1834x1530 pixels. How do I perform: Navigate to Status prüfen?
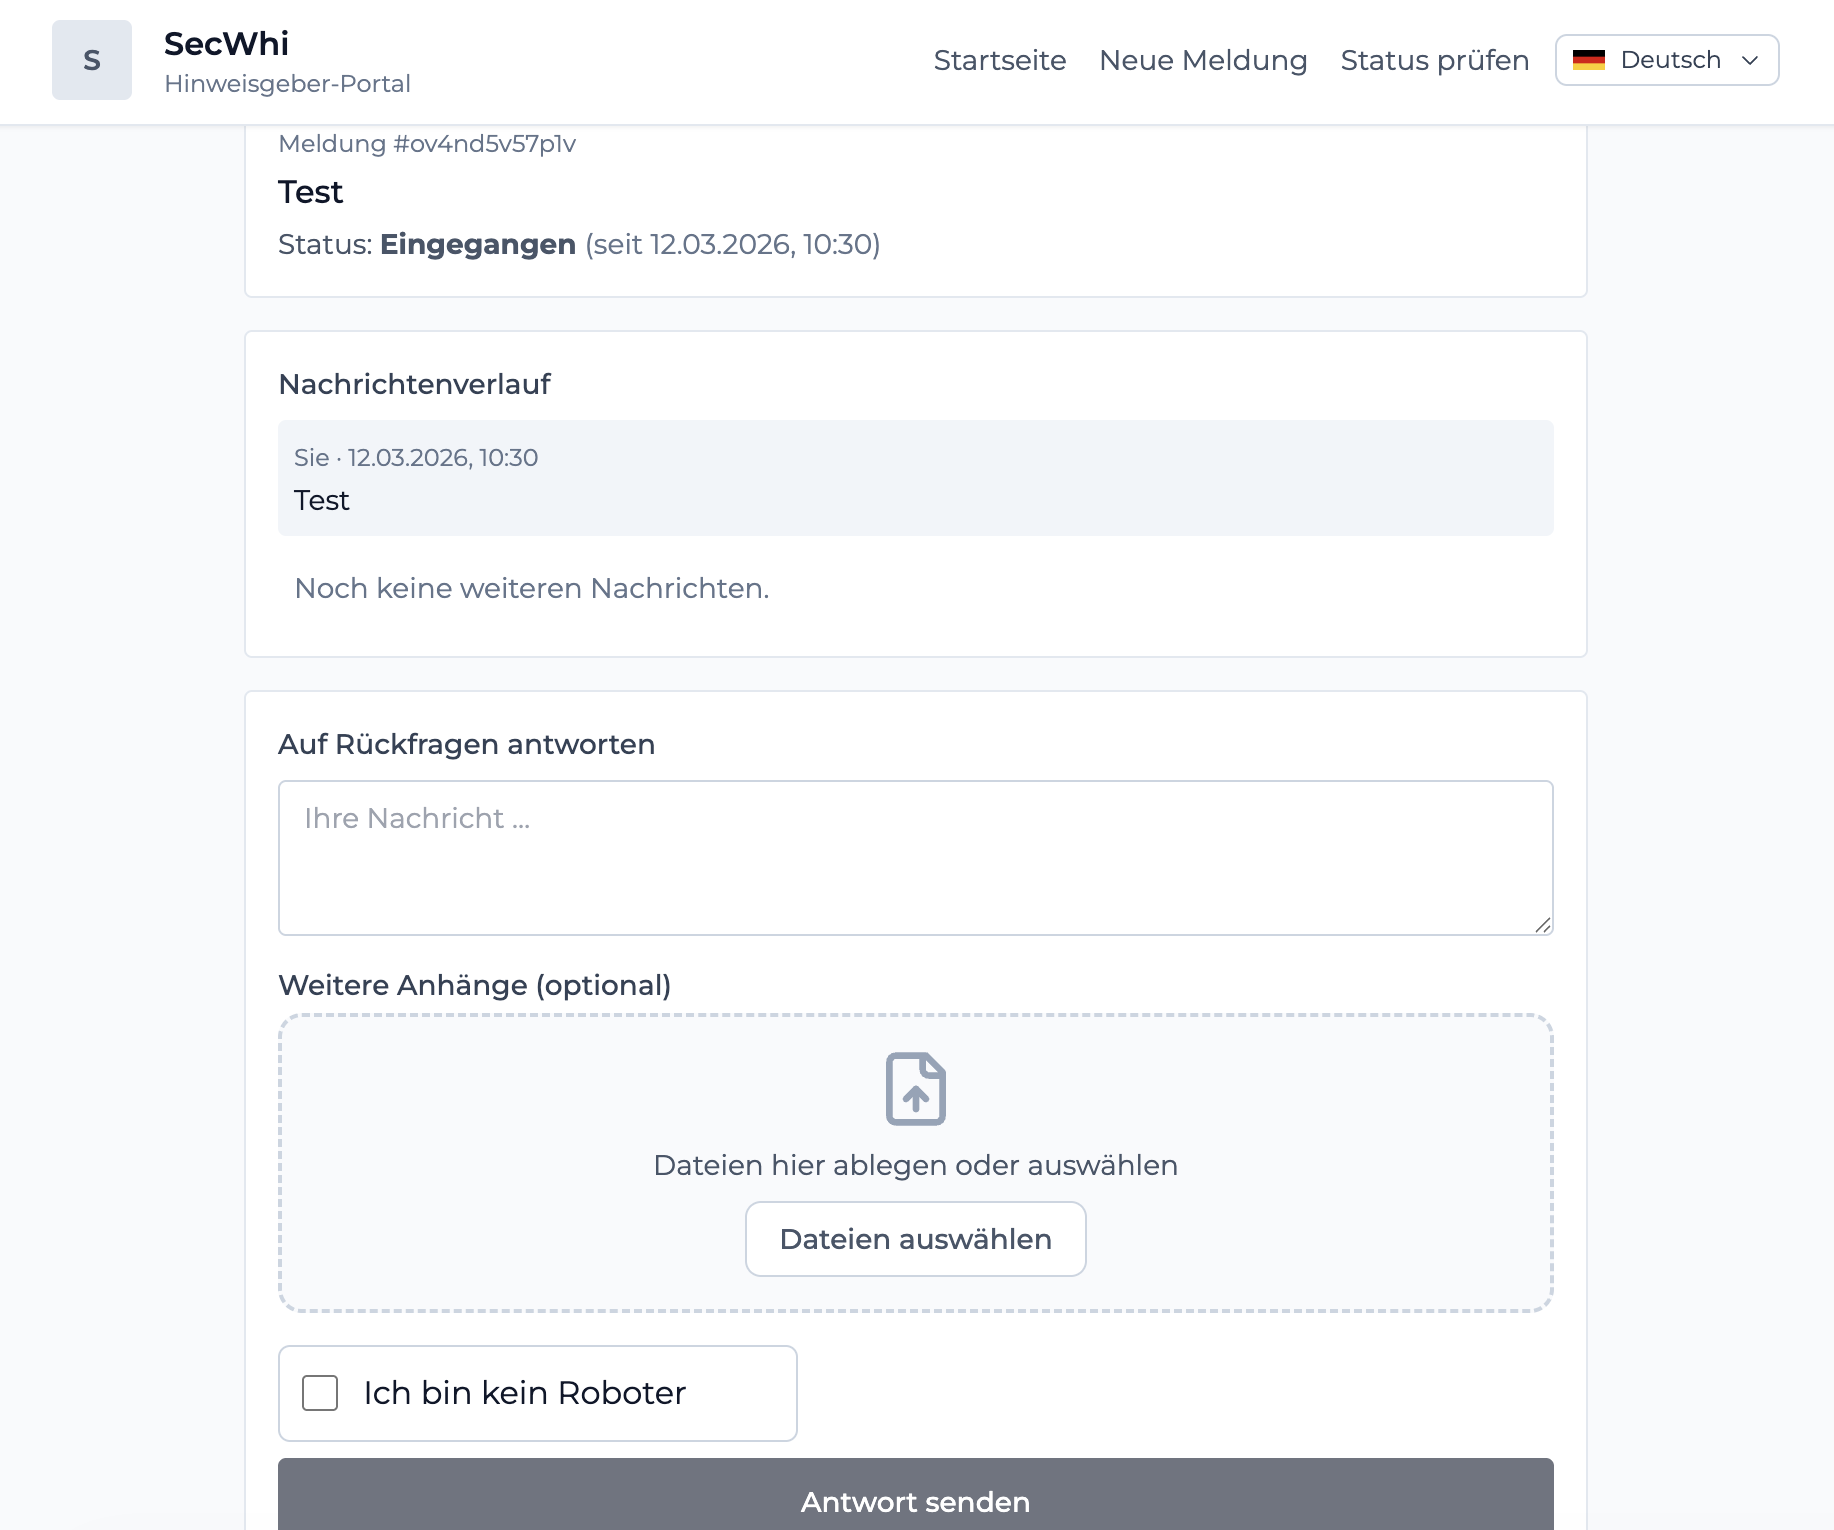pyautogui.click(x=1434, y=60)
